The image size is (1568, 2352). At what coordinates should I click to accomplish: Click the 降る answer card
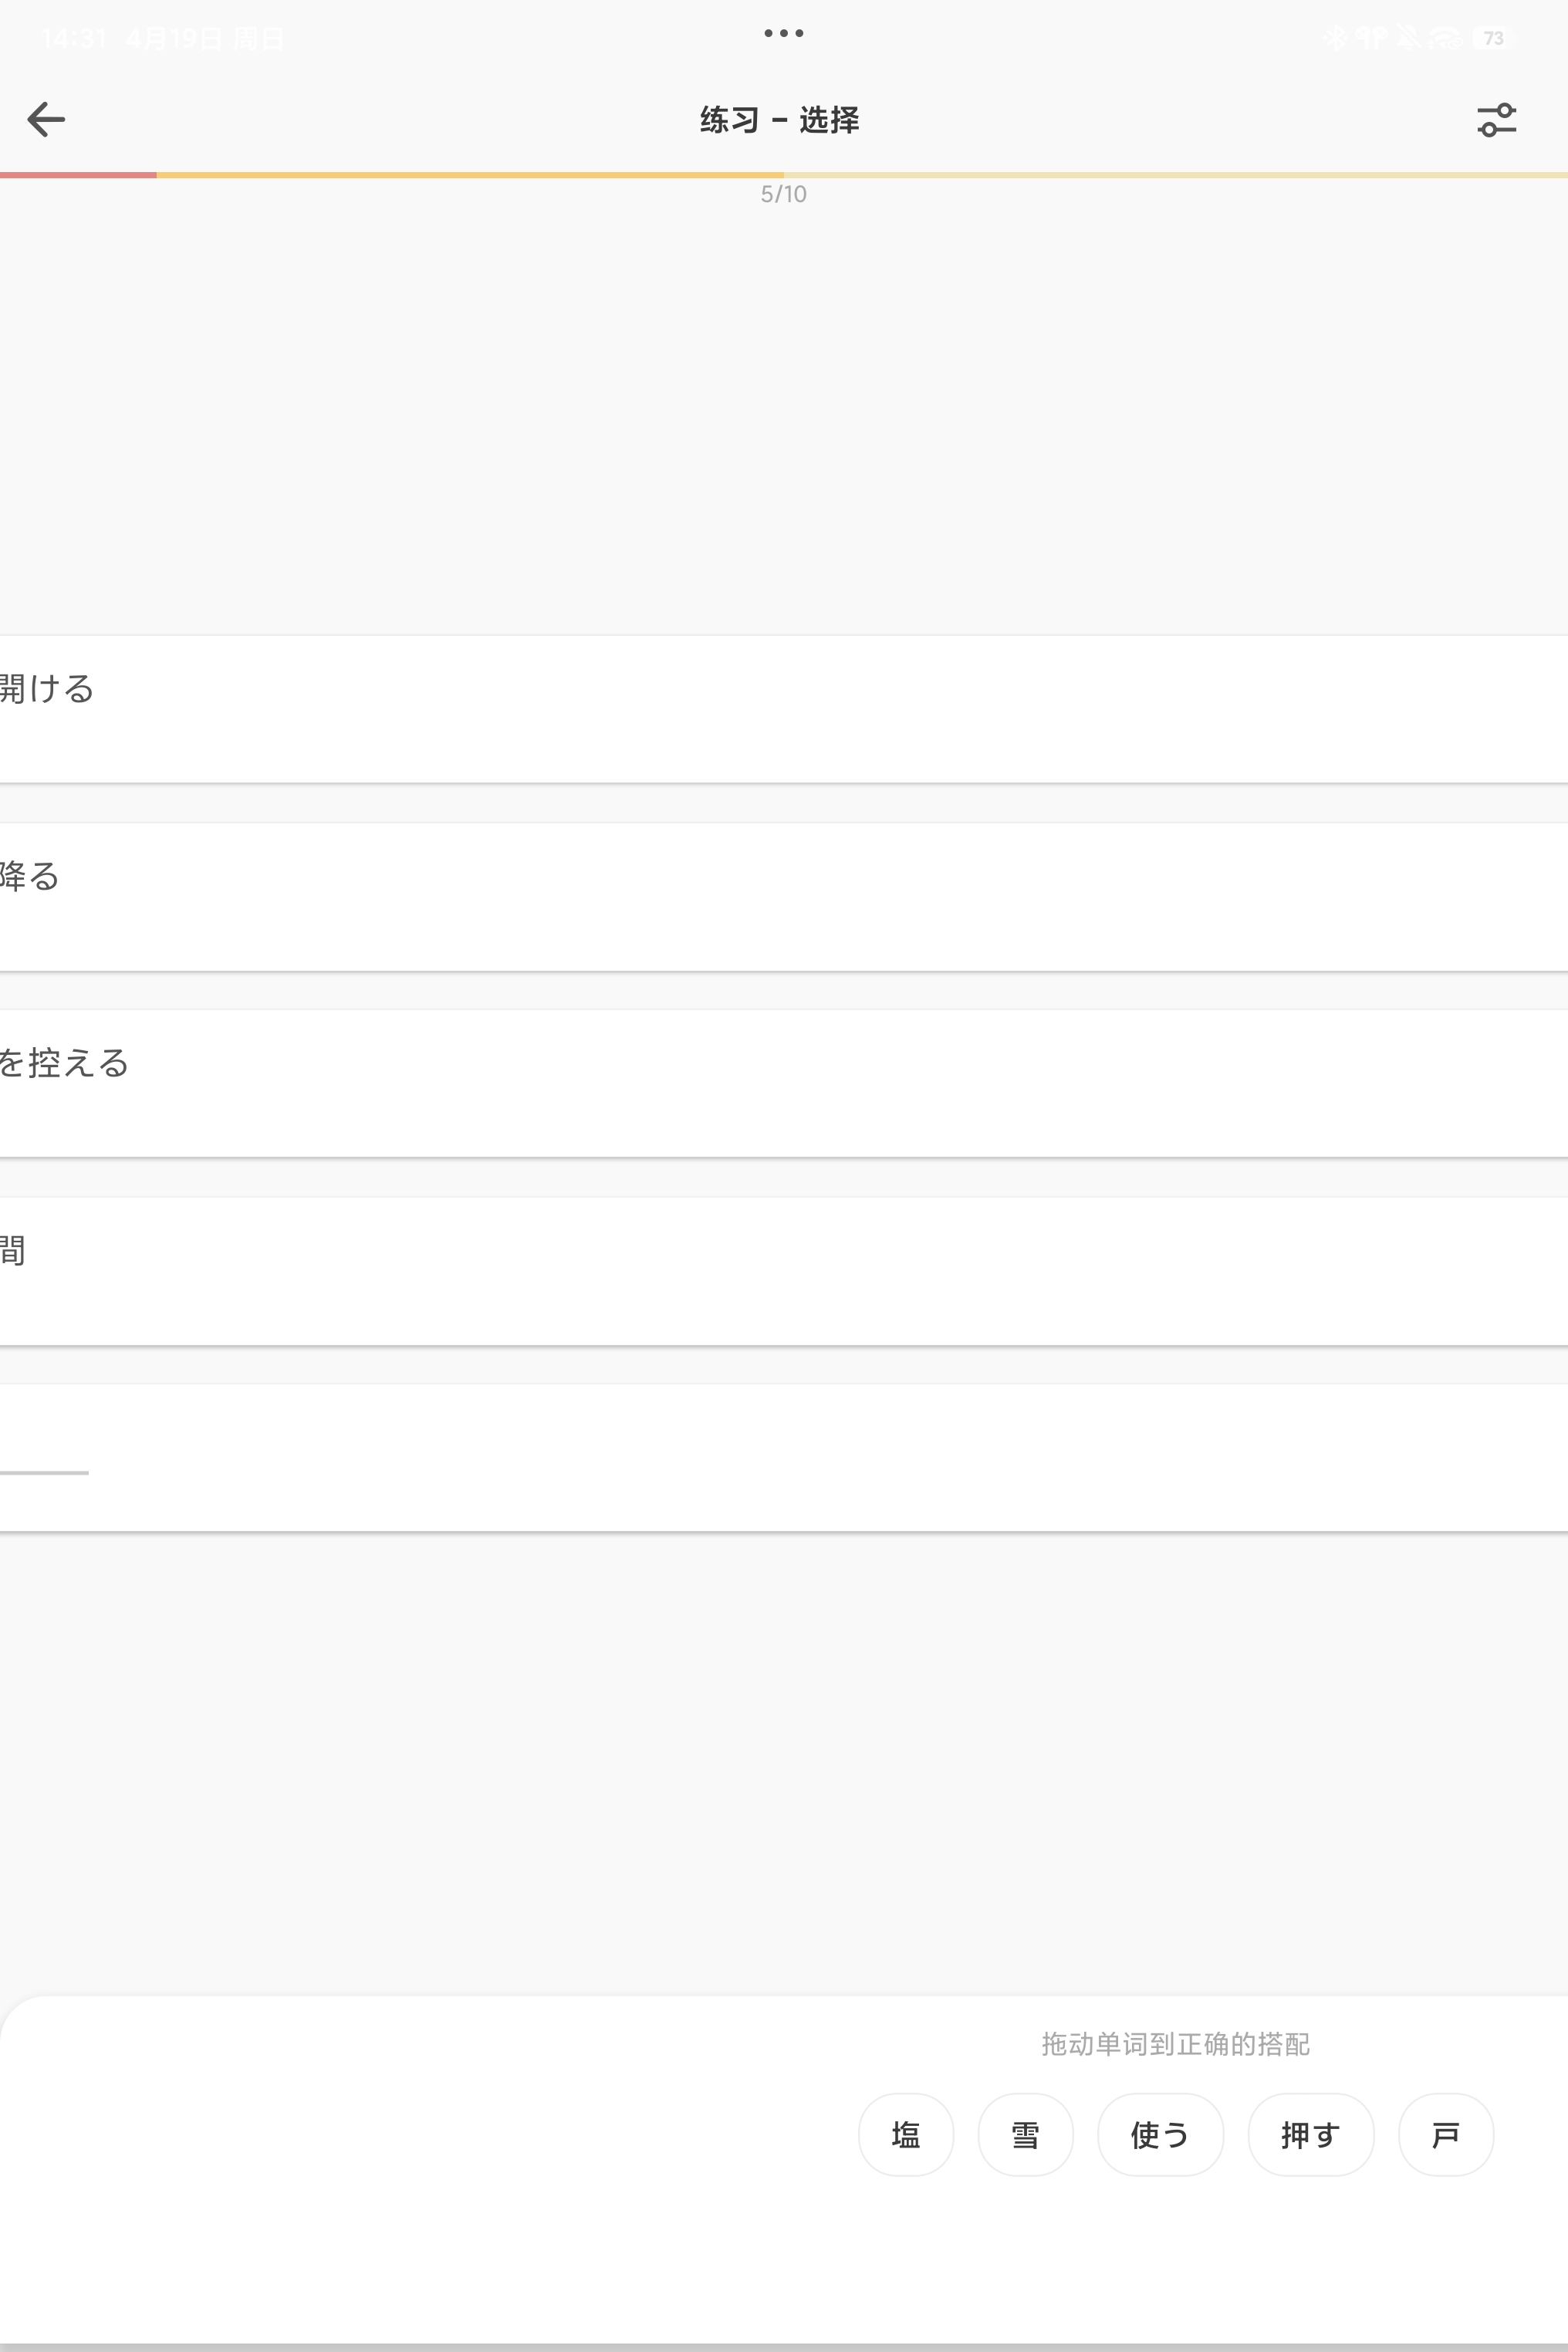784,896
